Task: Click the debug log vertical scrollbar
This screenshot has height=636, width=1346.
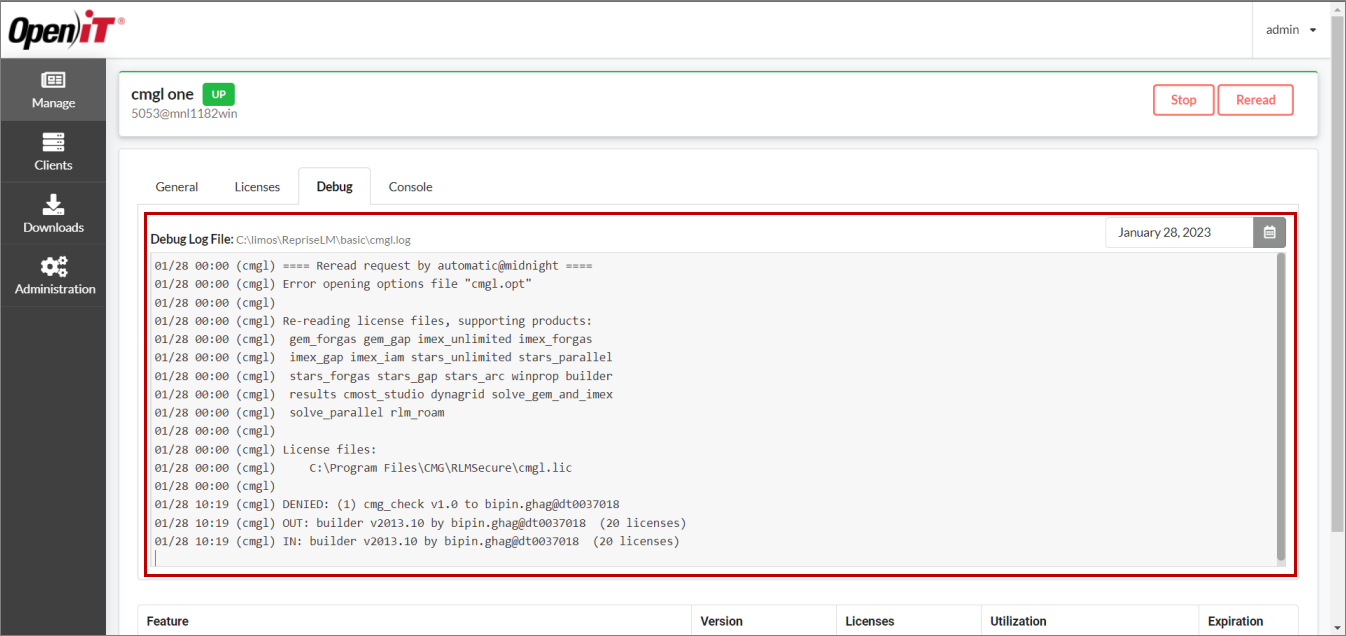Action: 1281,406
